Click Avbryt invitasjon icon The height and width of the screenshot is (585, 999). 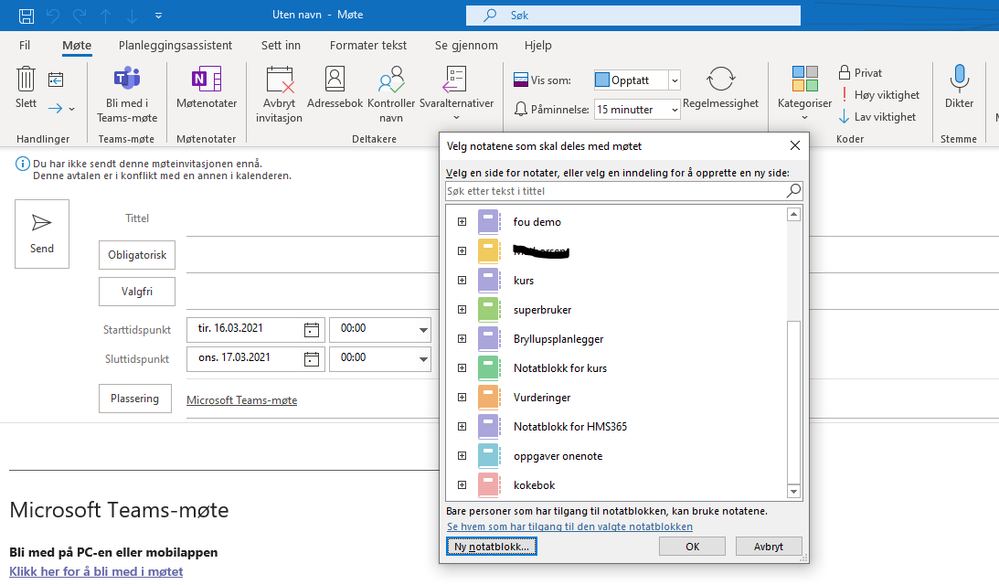(280, 79)
